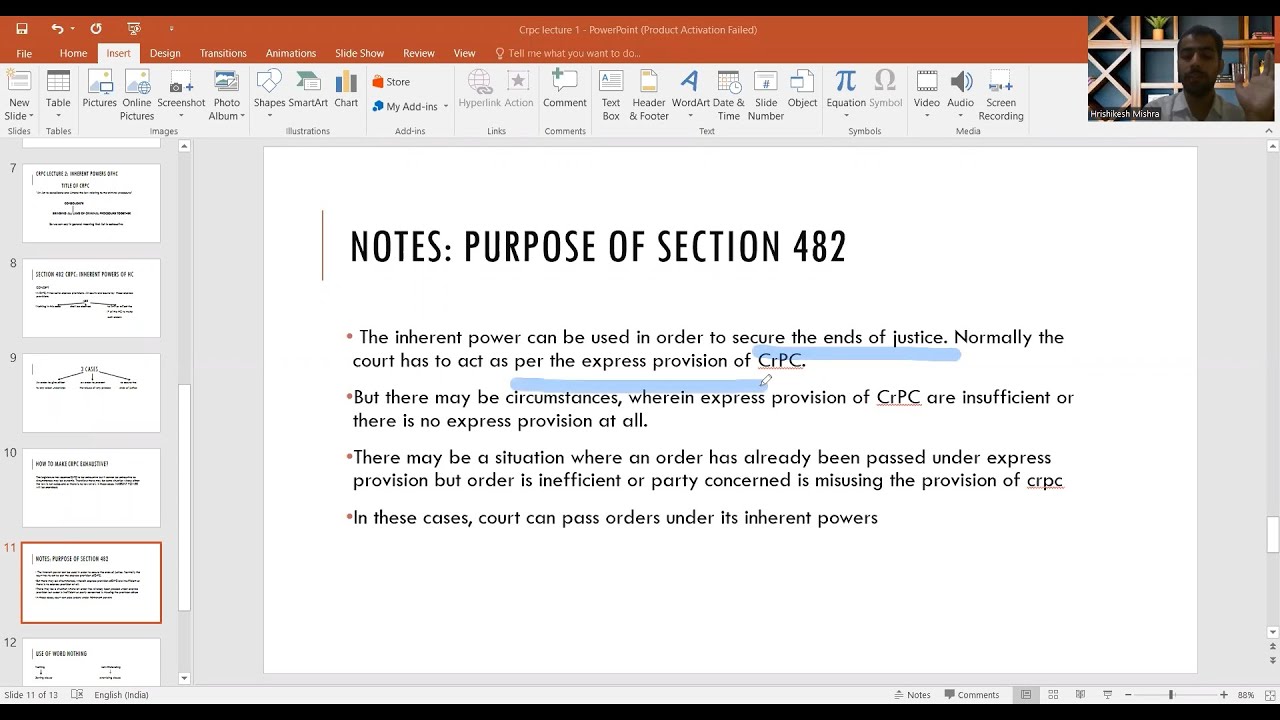Open the Shapes gallery

pos(269,95)
